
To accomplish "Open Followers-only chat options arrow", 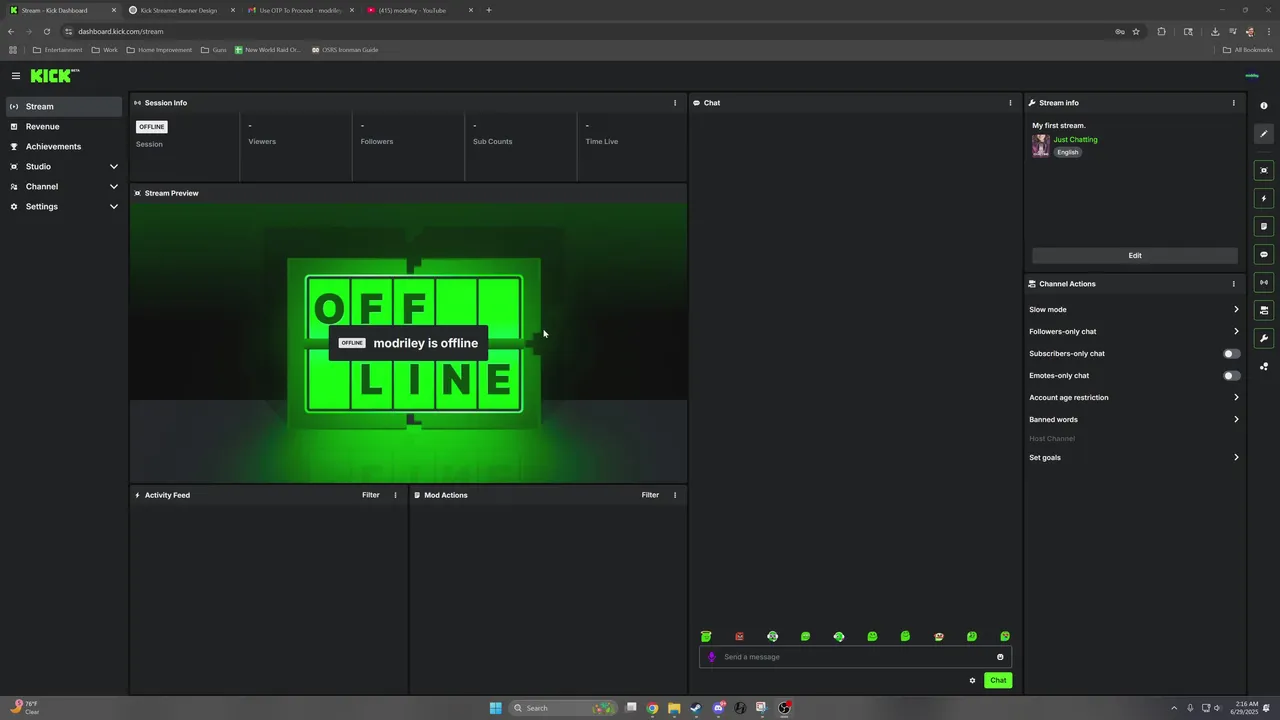I will [x=1236, y=332].
